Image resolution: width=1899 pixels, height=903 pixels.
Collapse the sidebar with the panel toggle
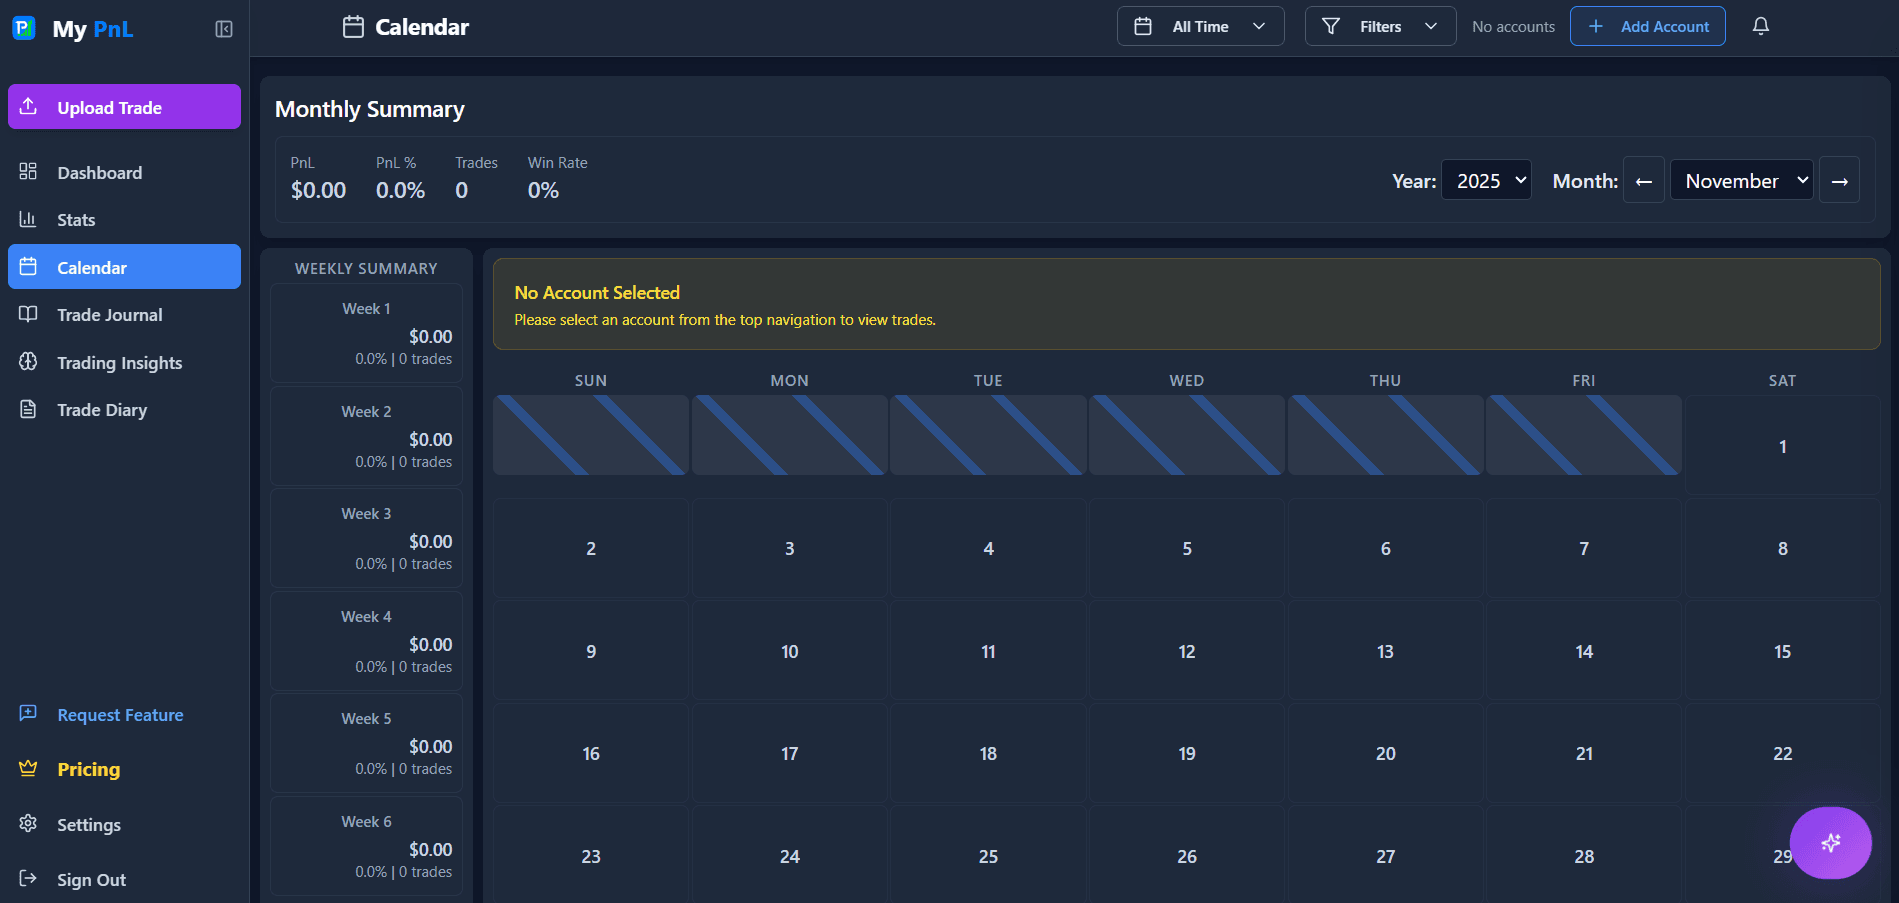222,29
